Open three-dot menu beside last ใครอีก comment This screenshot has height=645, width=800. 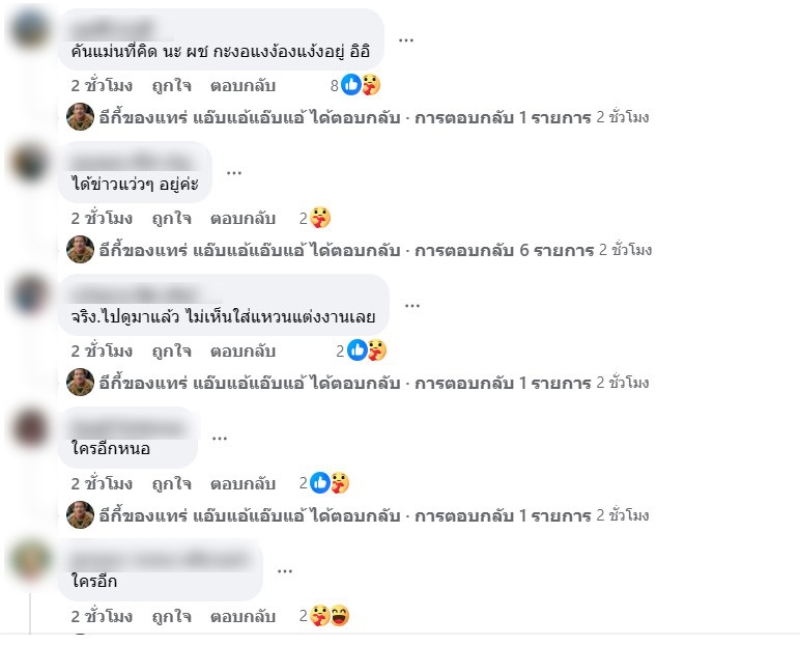point(285,570)
